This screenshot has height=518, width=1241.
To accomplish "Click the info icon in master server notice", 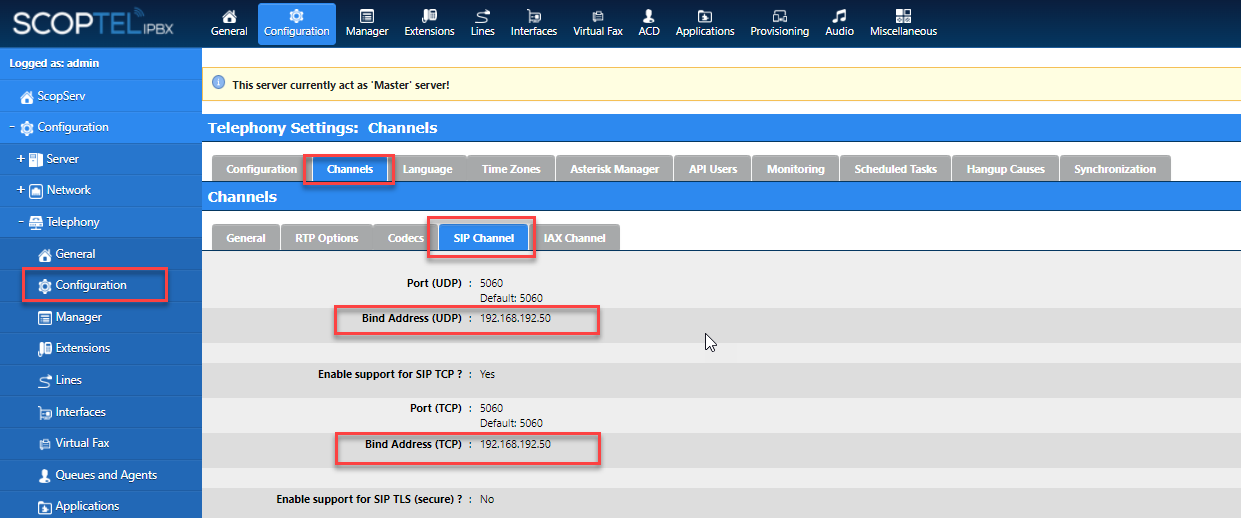I will [218, 84].
